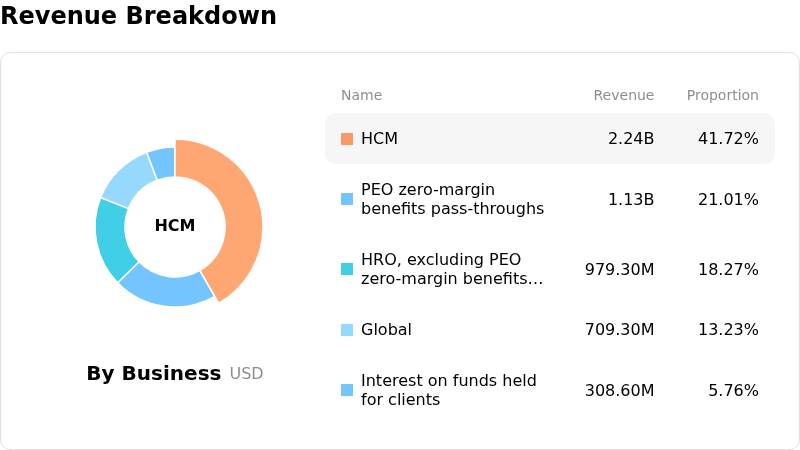Screen dimensions: 800x450
Task: Click the Revenue column header
Action: click(x=623, y=95)
